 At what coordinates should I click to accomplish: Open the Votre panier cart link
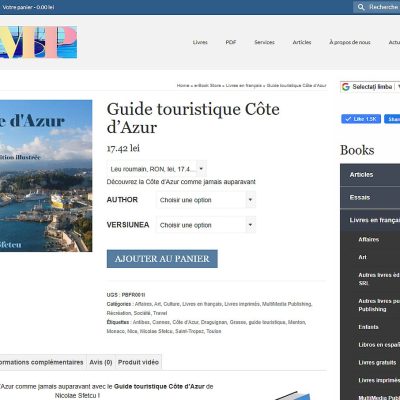pos(28,7)
